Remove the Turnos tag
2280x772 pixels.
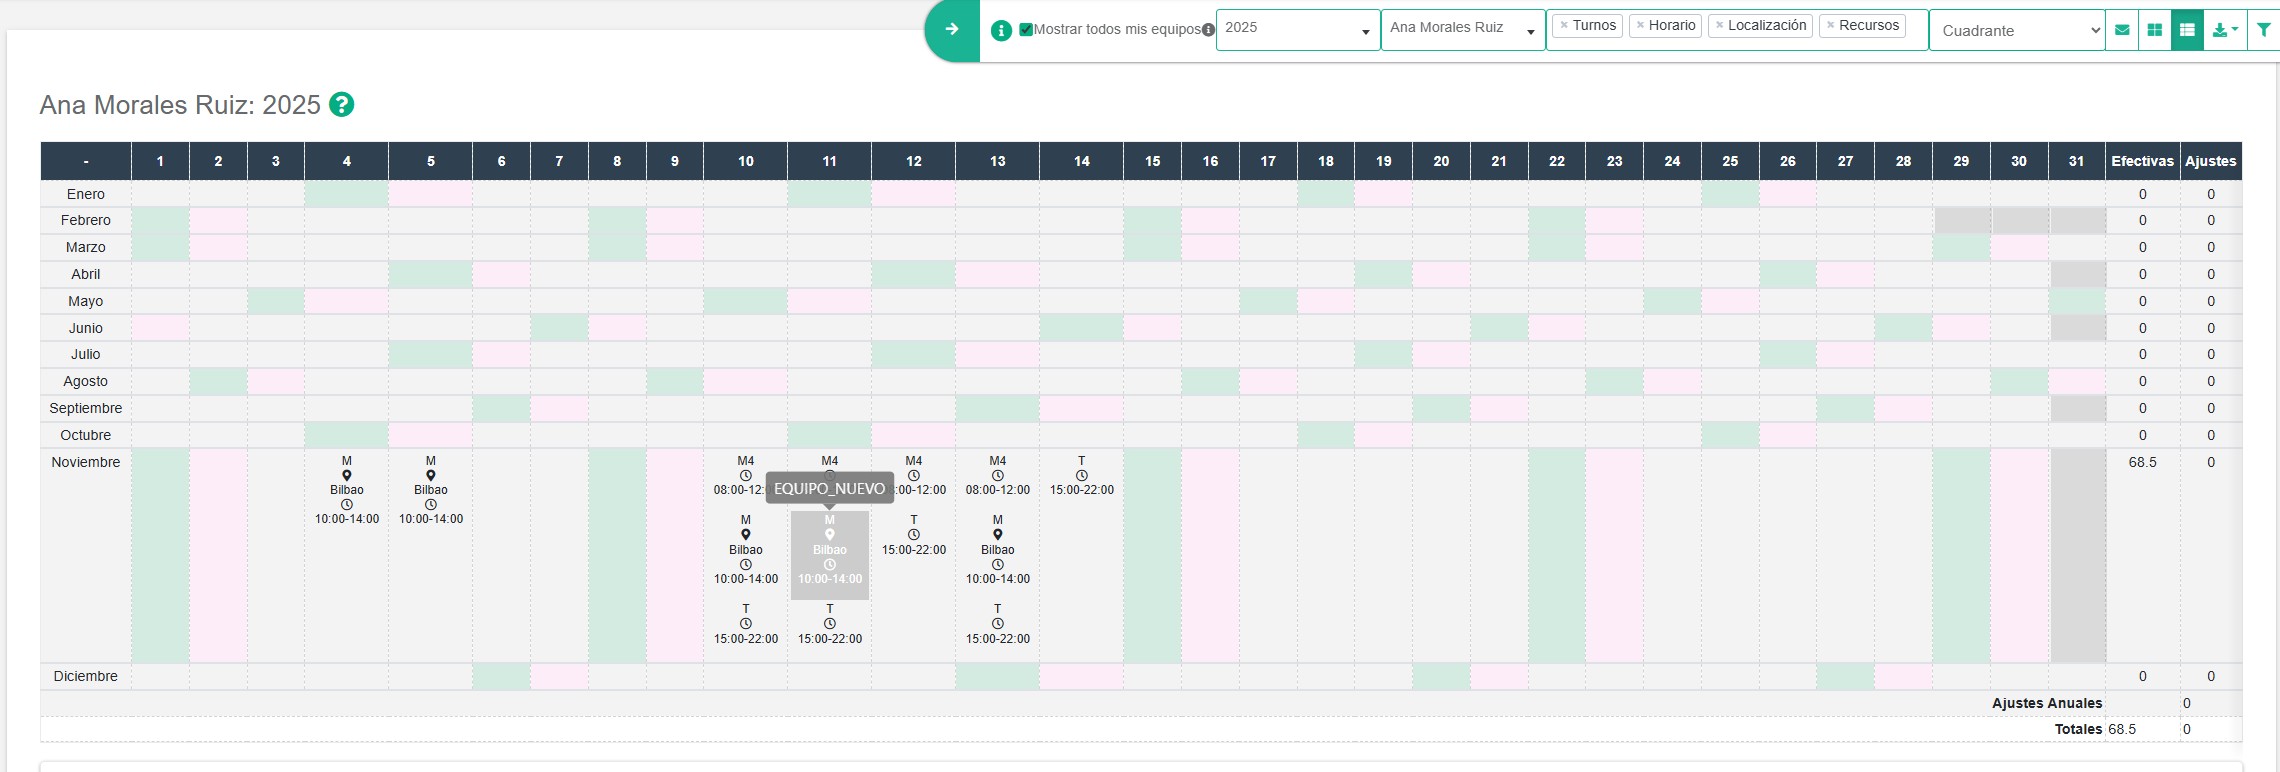coord(1564,26)
